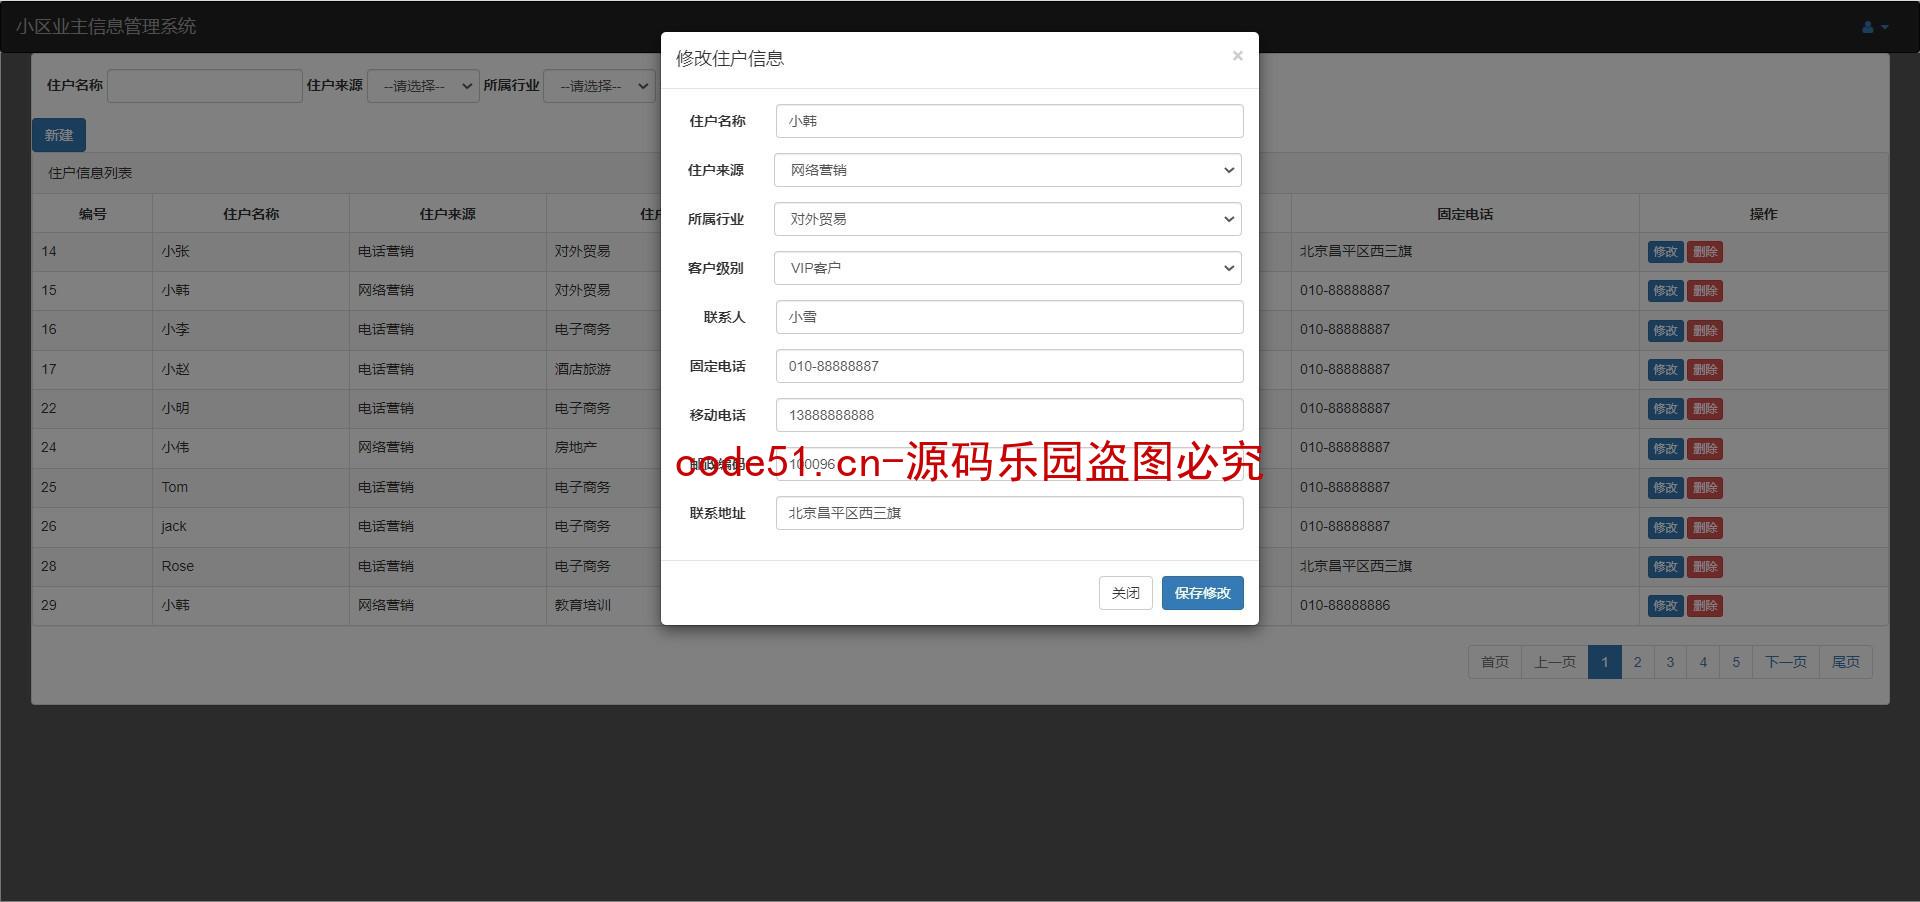Click 修改 for row 29
This screenshot has width=1920, height=902.
(x=1665, y=606)
